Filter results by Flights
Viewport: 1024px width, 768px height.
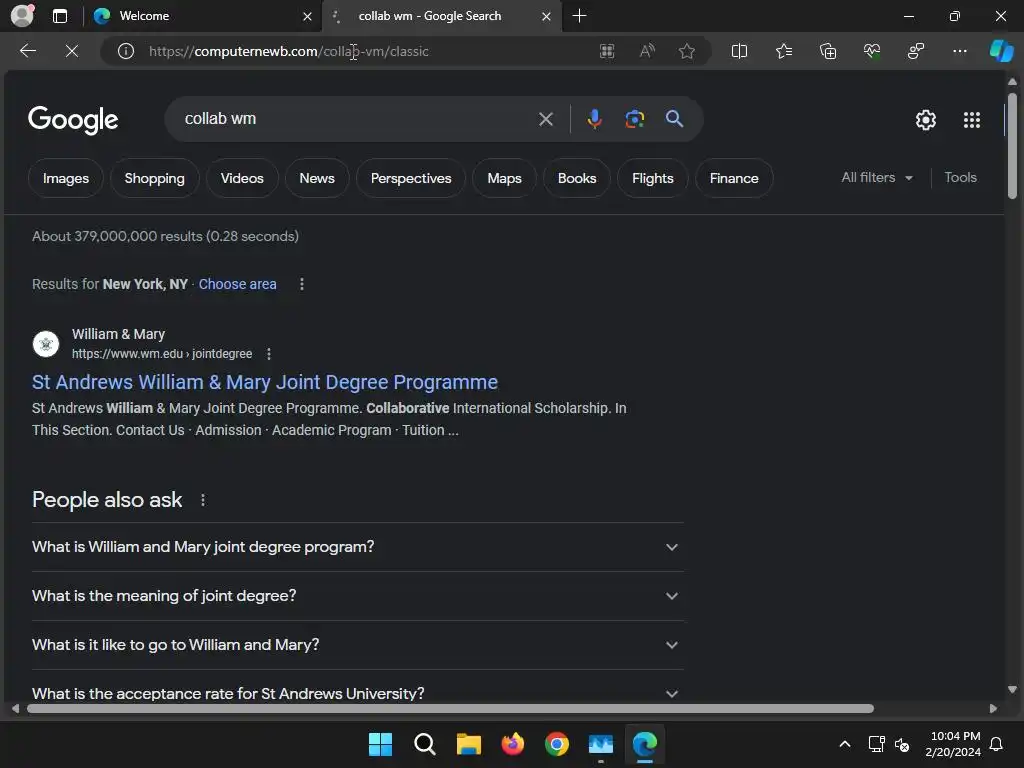(652, 178)
